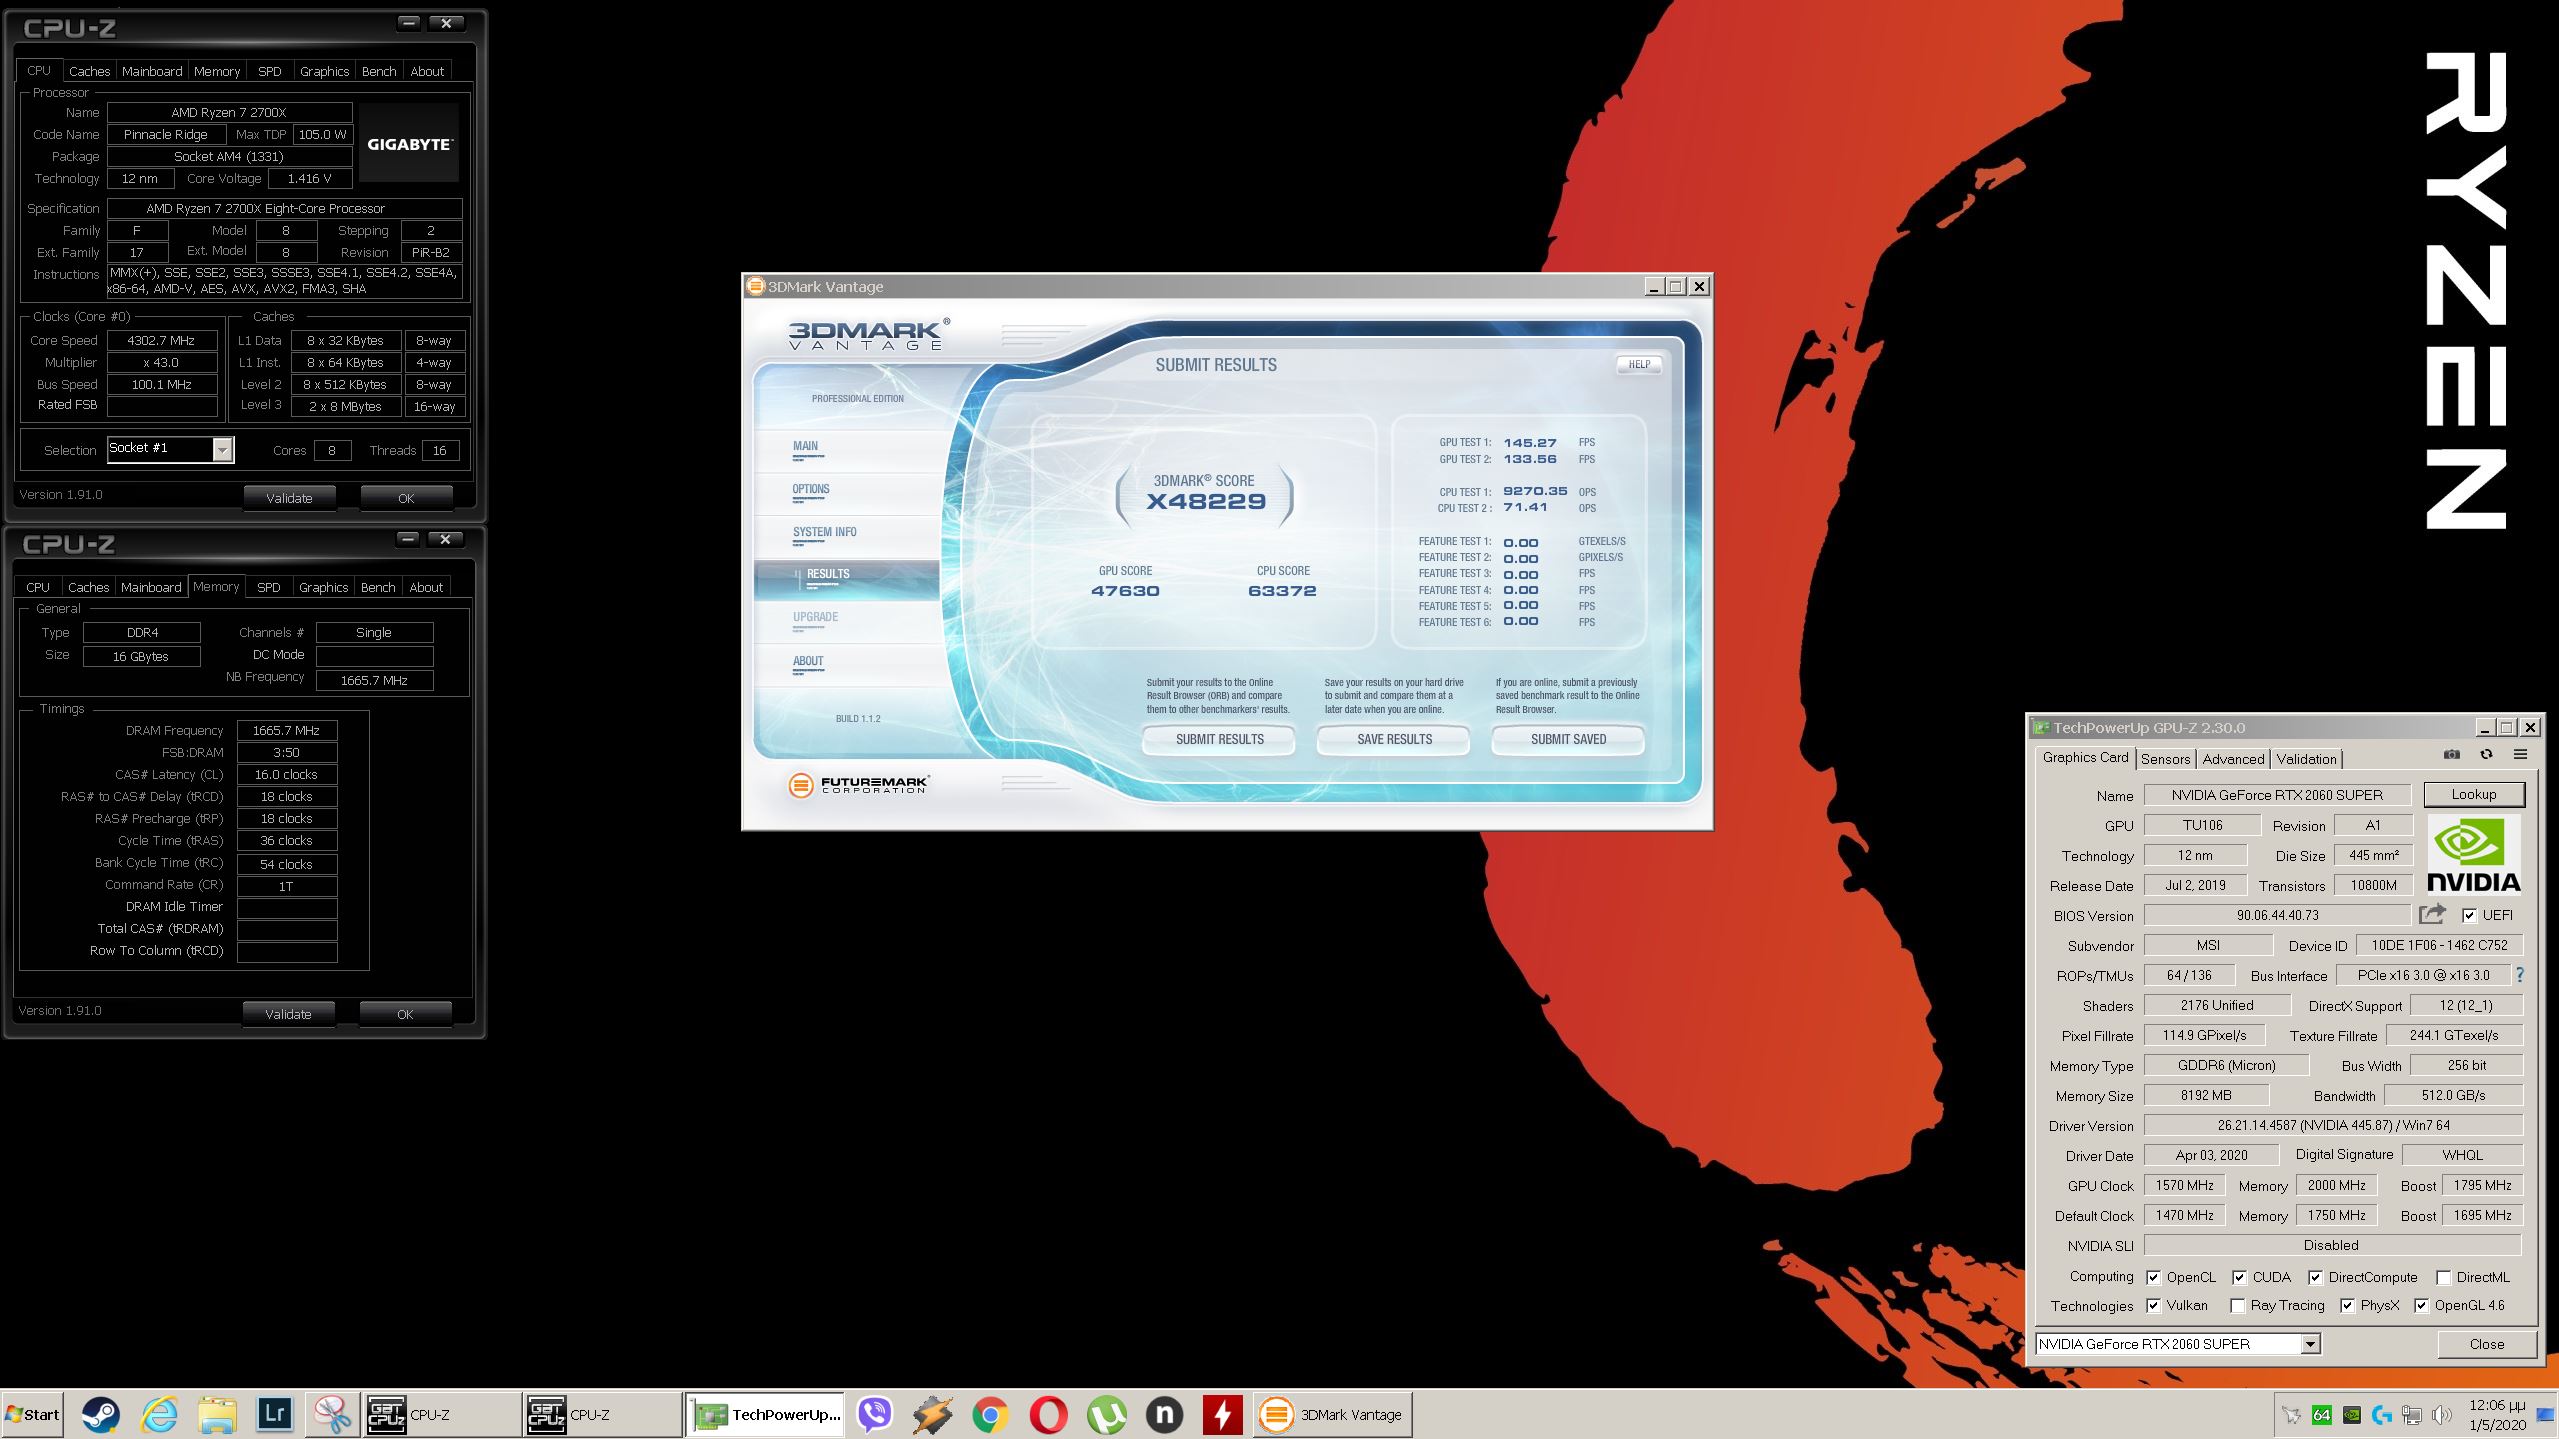This screenshot has width=2559, height=1439.
Task: Open Winamp lightning bolt icon in taskbar
Action: point(933,1414)
